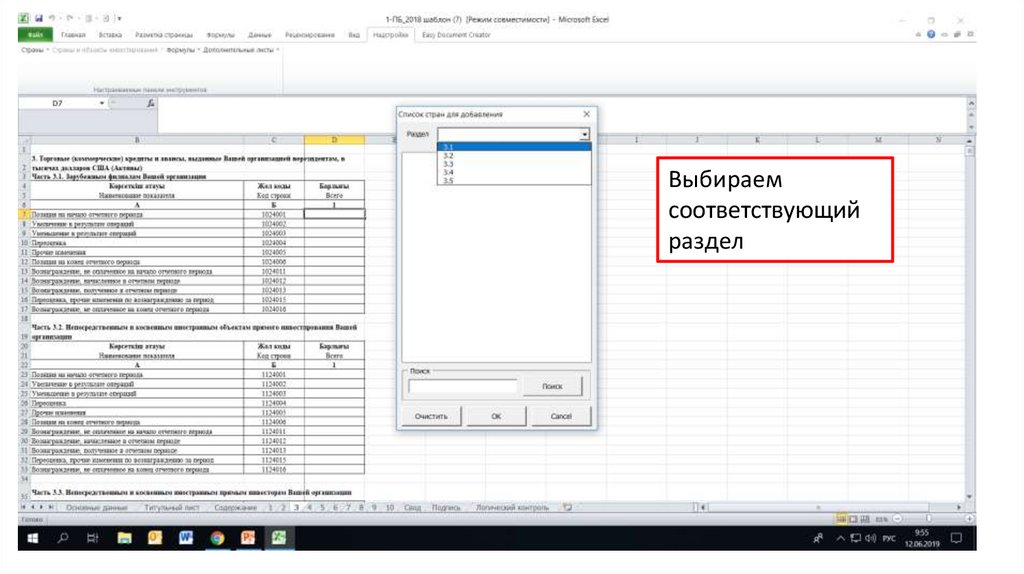Insert new worksheet tab icon
The image size is (1024, 574).
[568, 507]
